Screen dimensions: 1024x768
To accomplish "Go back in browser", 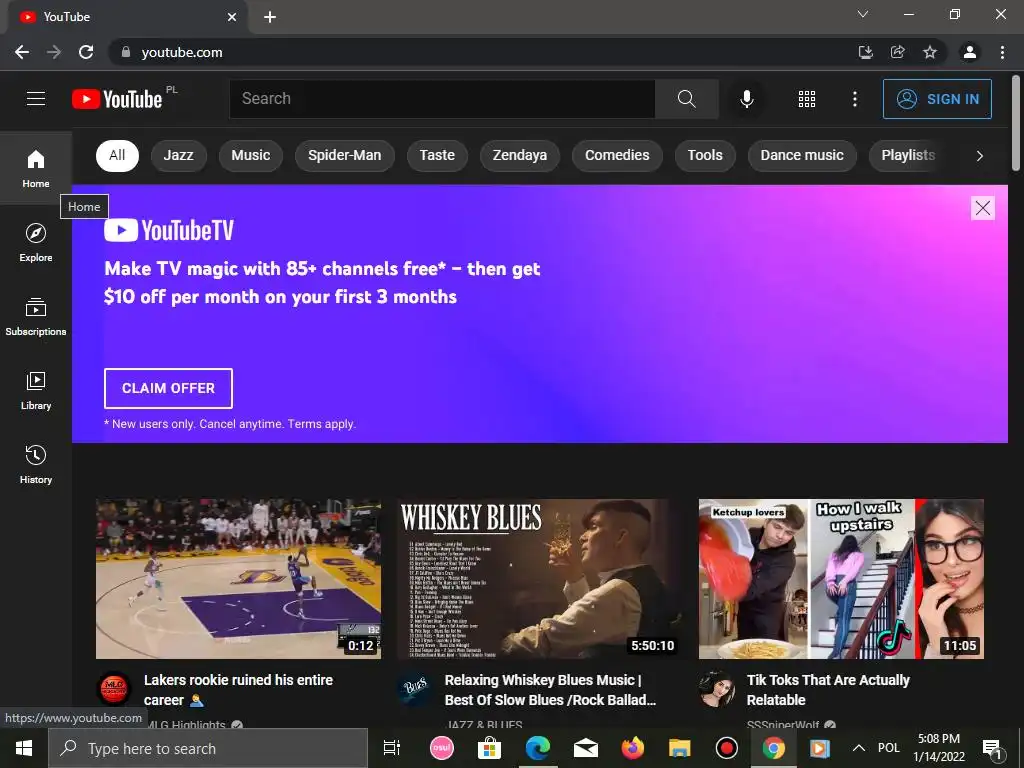I will 22,52.
